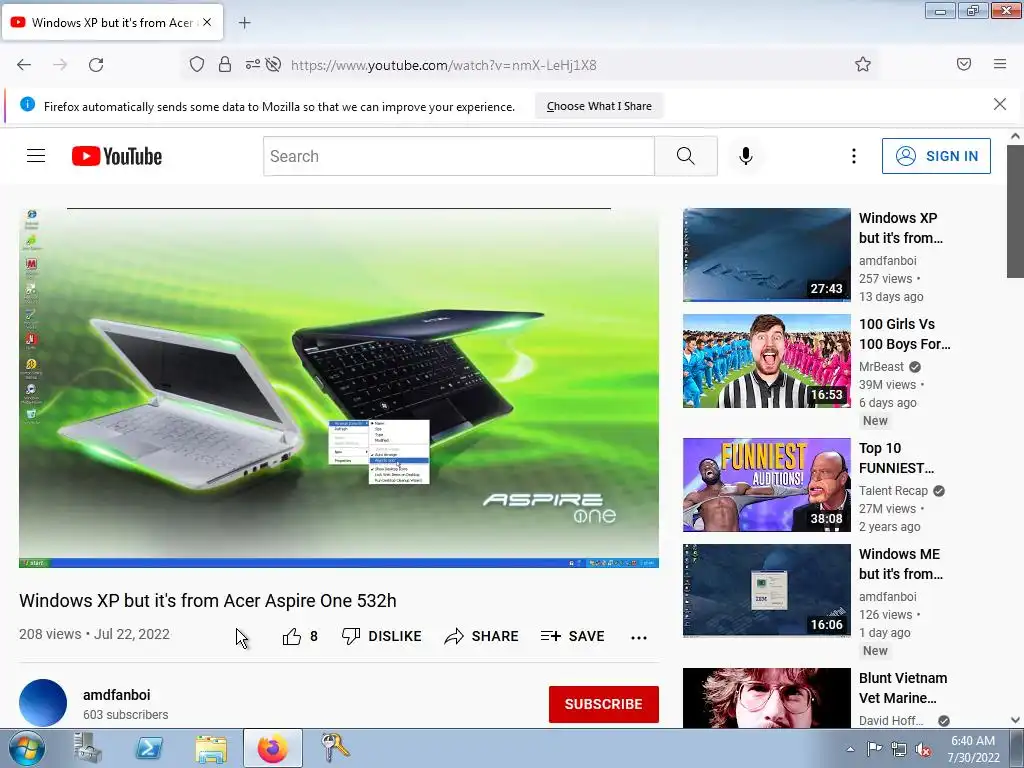The width and height of the screenshot is (1024, 768).
Task: Open amdfanboi channel avatar
Action: point(43,703)
